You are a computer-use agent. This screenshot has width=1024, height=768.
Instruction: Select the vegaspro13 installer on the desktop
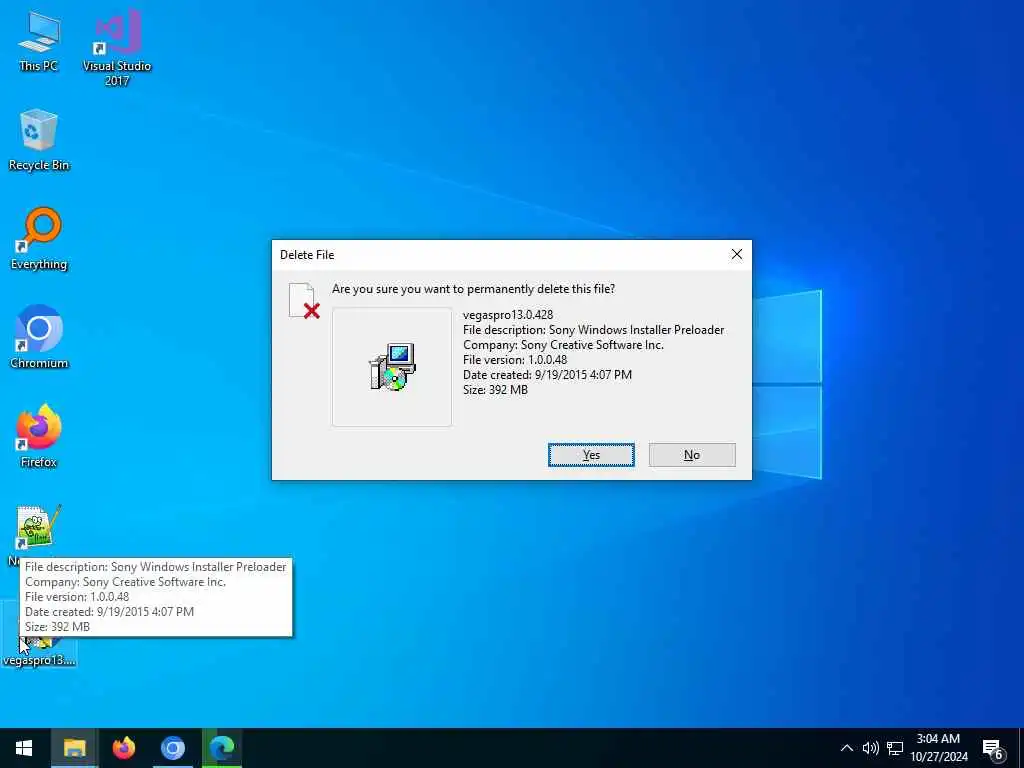pos(39,651)
